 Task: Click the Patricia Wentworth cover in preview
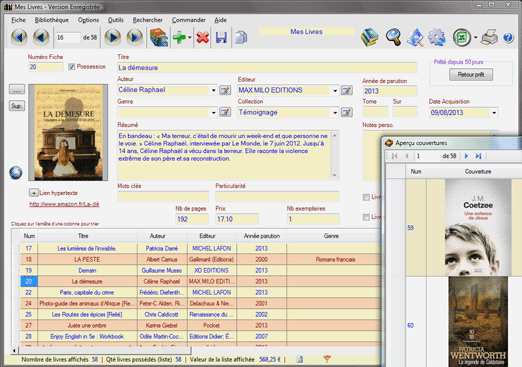click(x=478, y=321)
